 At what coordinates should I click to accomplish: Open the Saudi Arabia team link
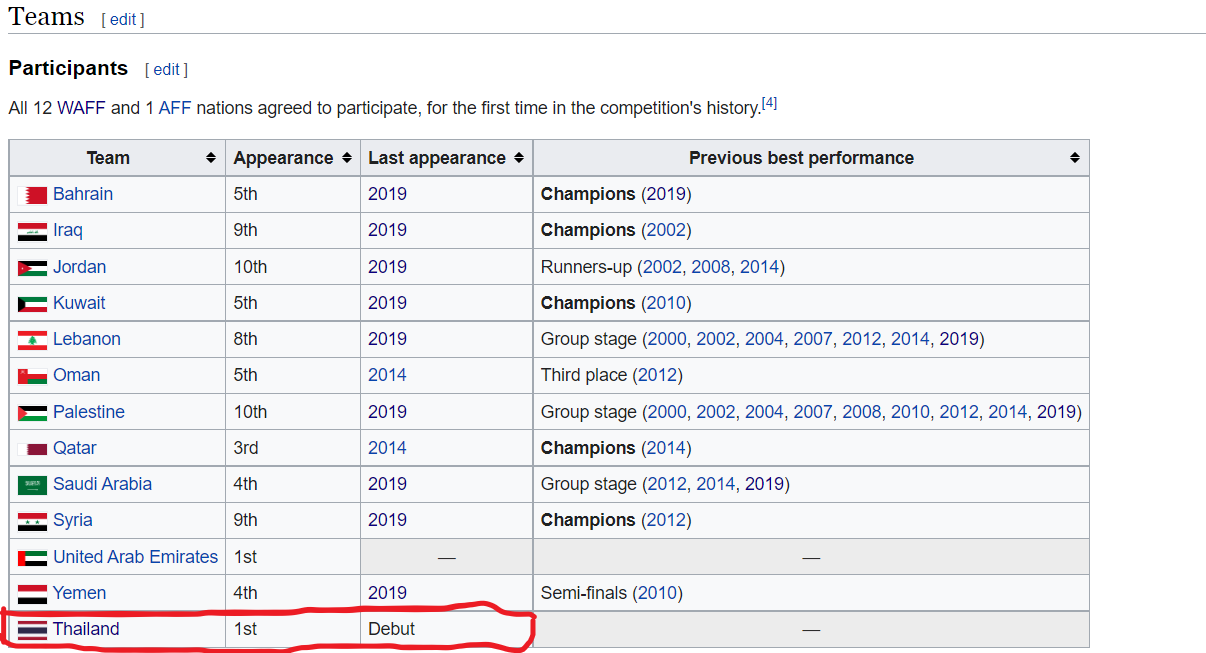pos(103,484)
